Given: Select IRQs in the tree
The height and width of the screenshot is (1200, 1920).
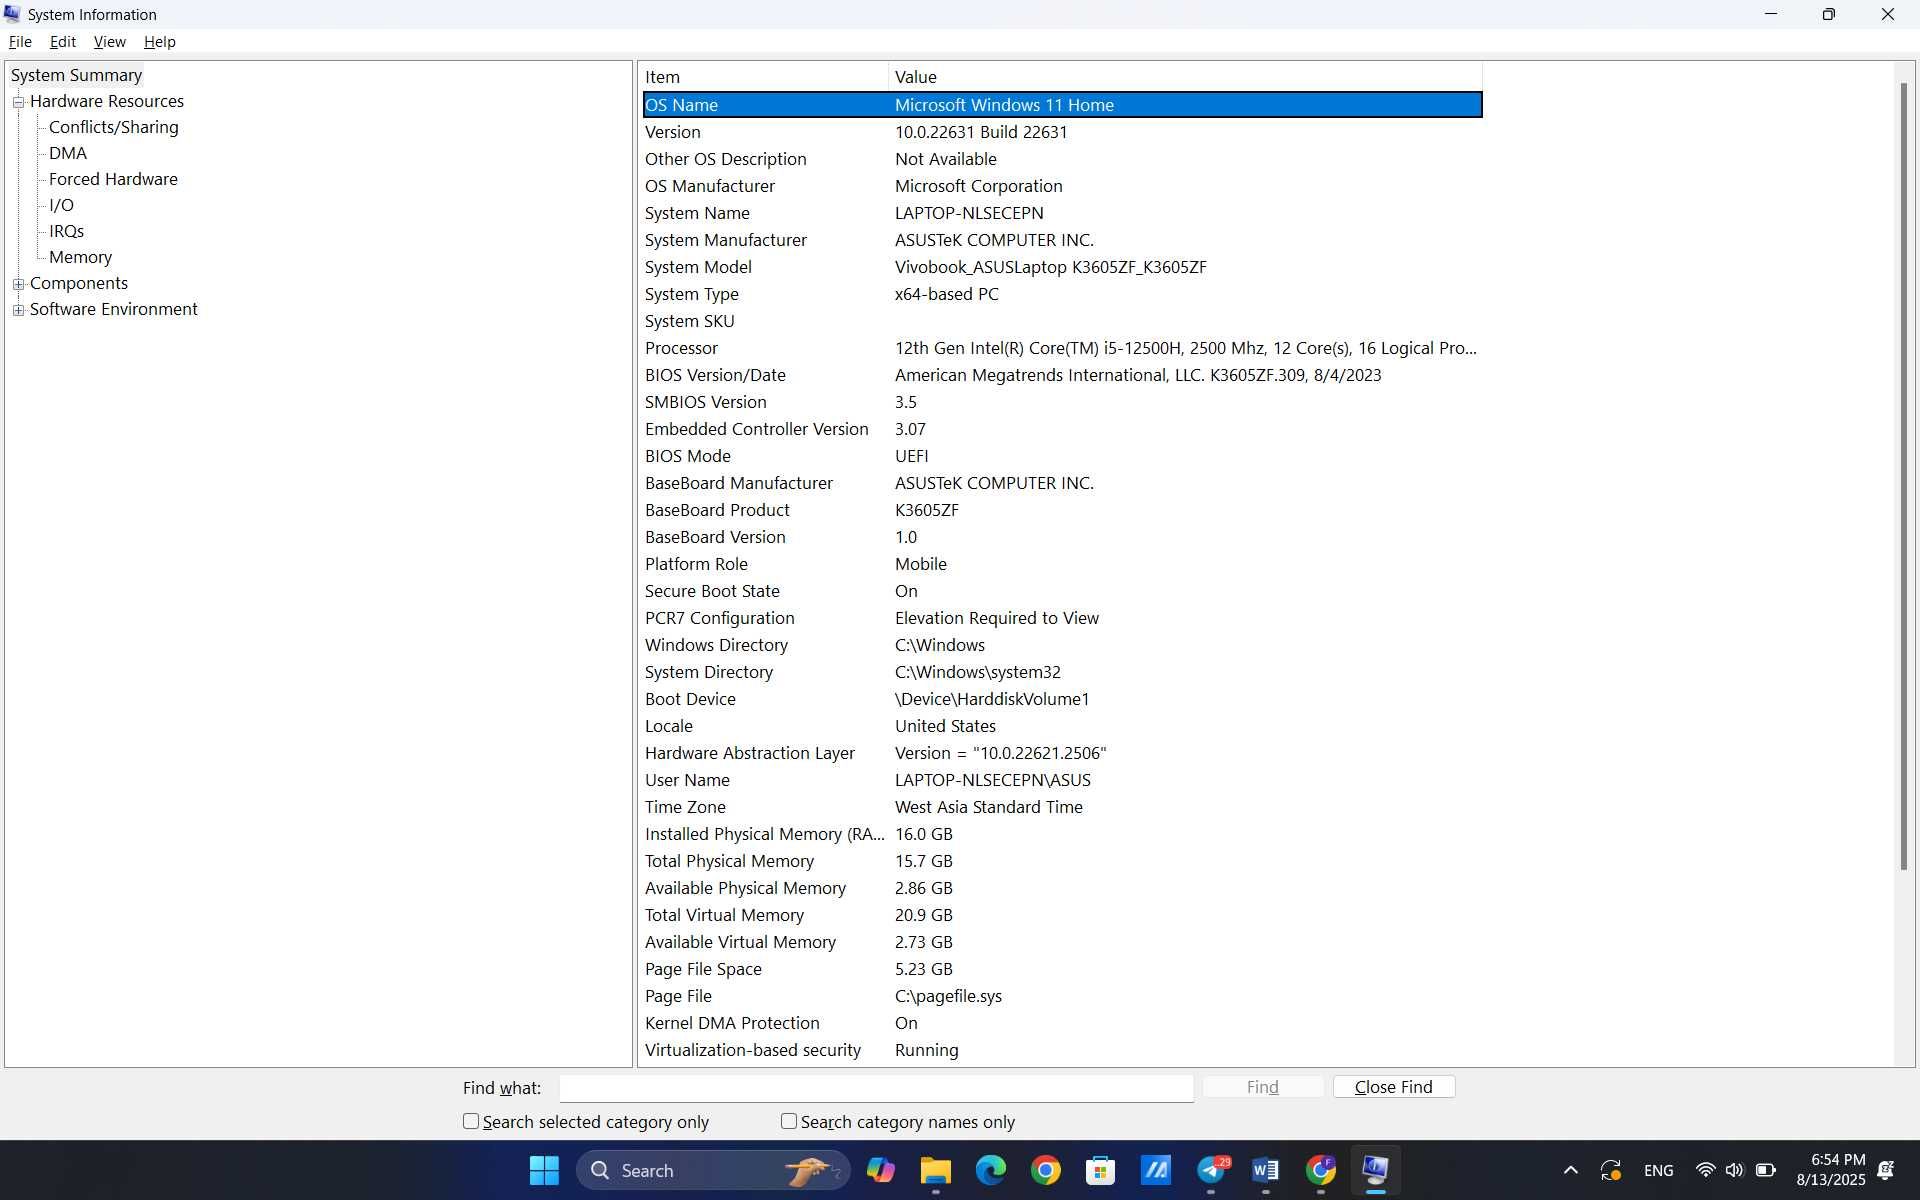Looking at the screenshot, I should click(66, 231).
